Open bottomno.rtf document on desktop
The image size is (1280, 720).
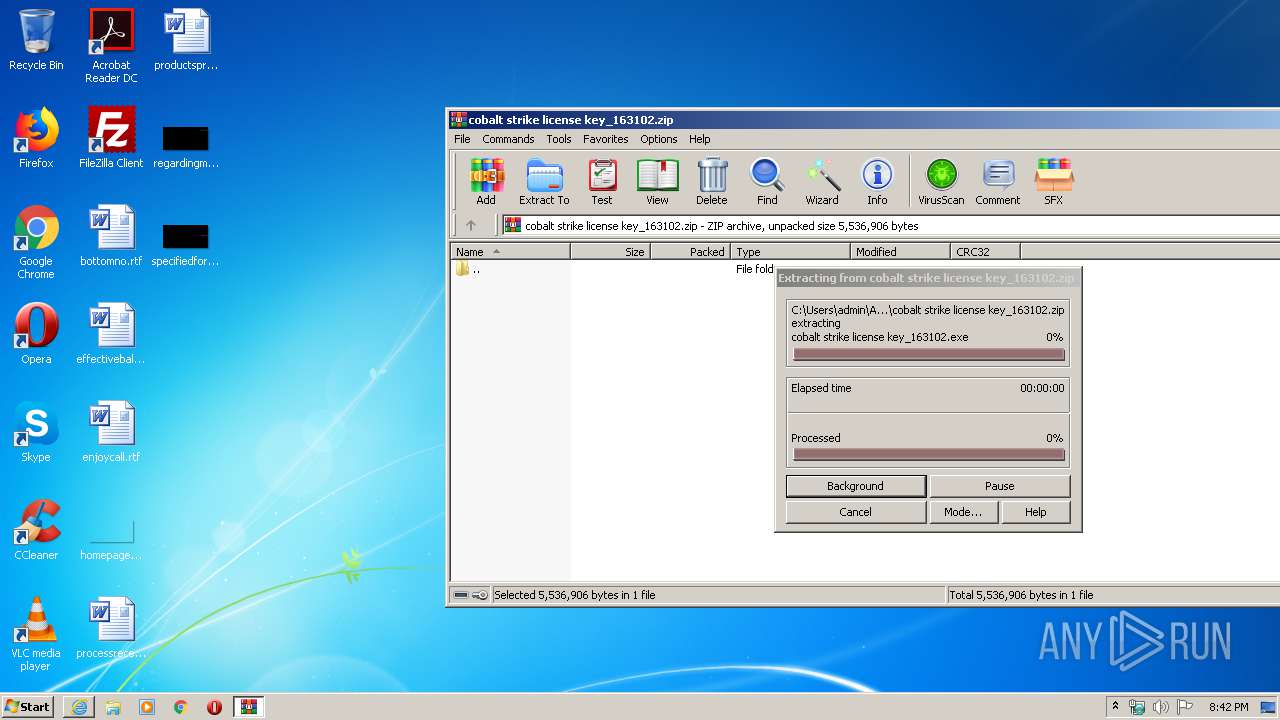[111, 236]
